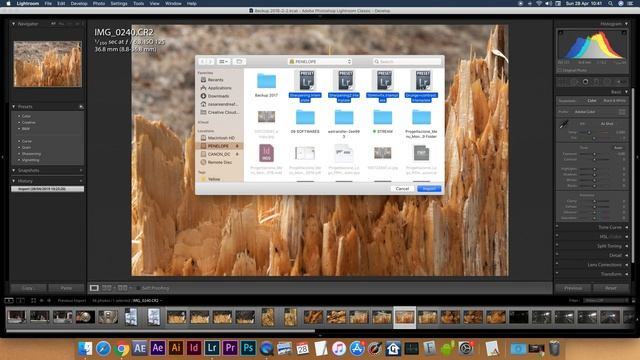Select the highlighted filmstrip thumbnail IMG_0240
This screenshot has width=640, height=360.
coord(404,317)
